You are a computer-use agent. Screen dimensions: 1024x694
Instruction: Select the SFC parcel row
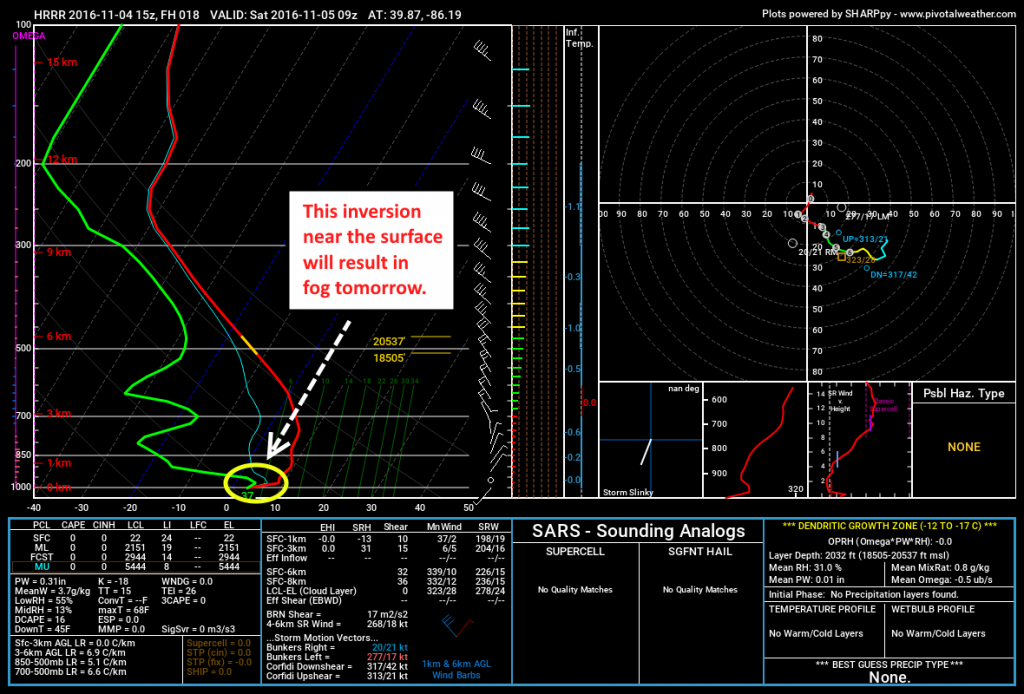coord(136,538)
